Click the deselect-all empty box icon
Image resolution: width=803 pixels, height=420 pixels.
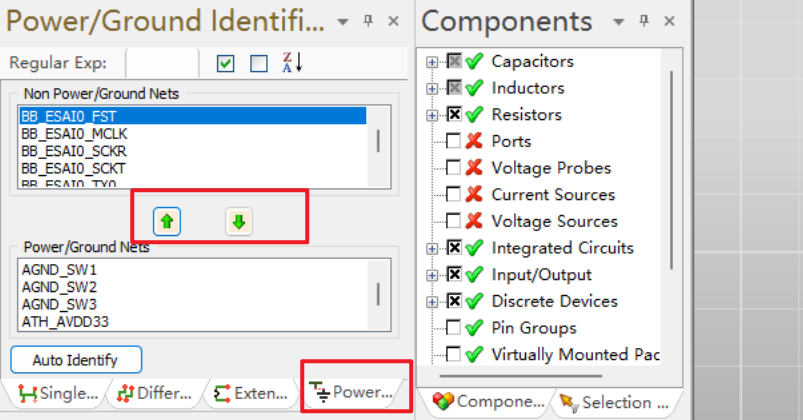coord(259,64)
